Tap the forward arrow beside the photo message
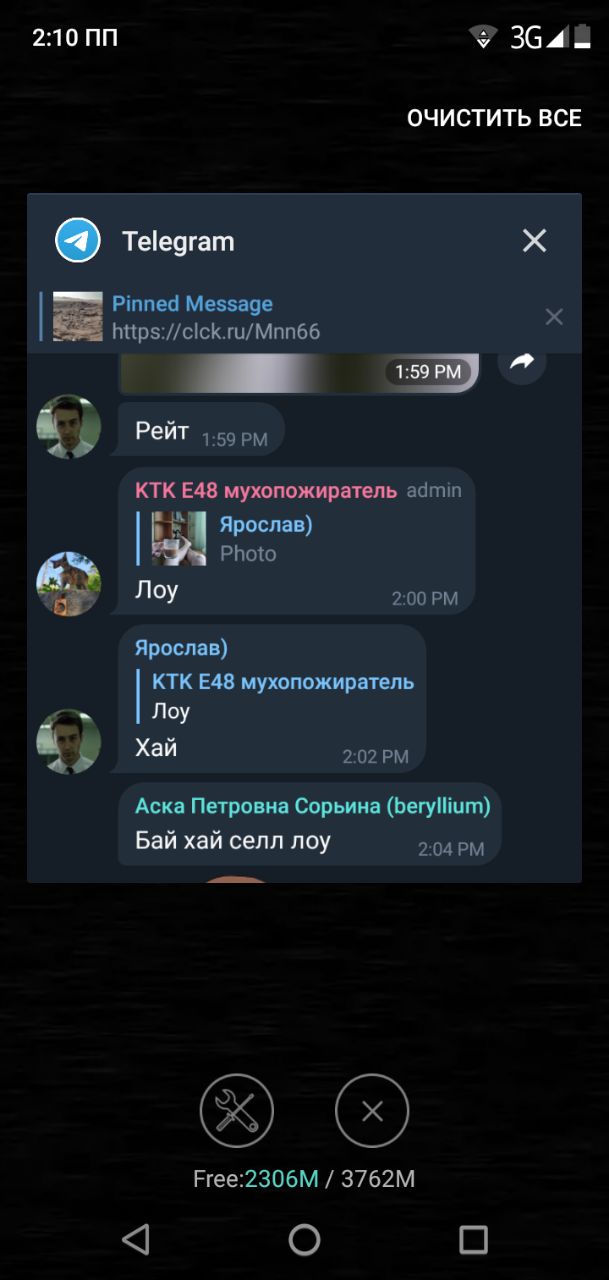This screenshot has width=609, height=1280. (x=522, y=362)
